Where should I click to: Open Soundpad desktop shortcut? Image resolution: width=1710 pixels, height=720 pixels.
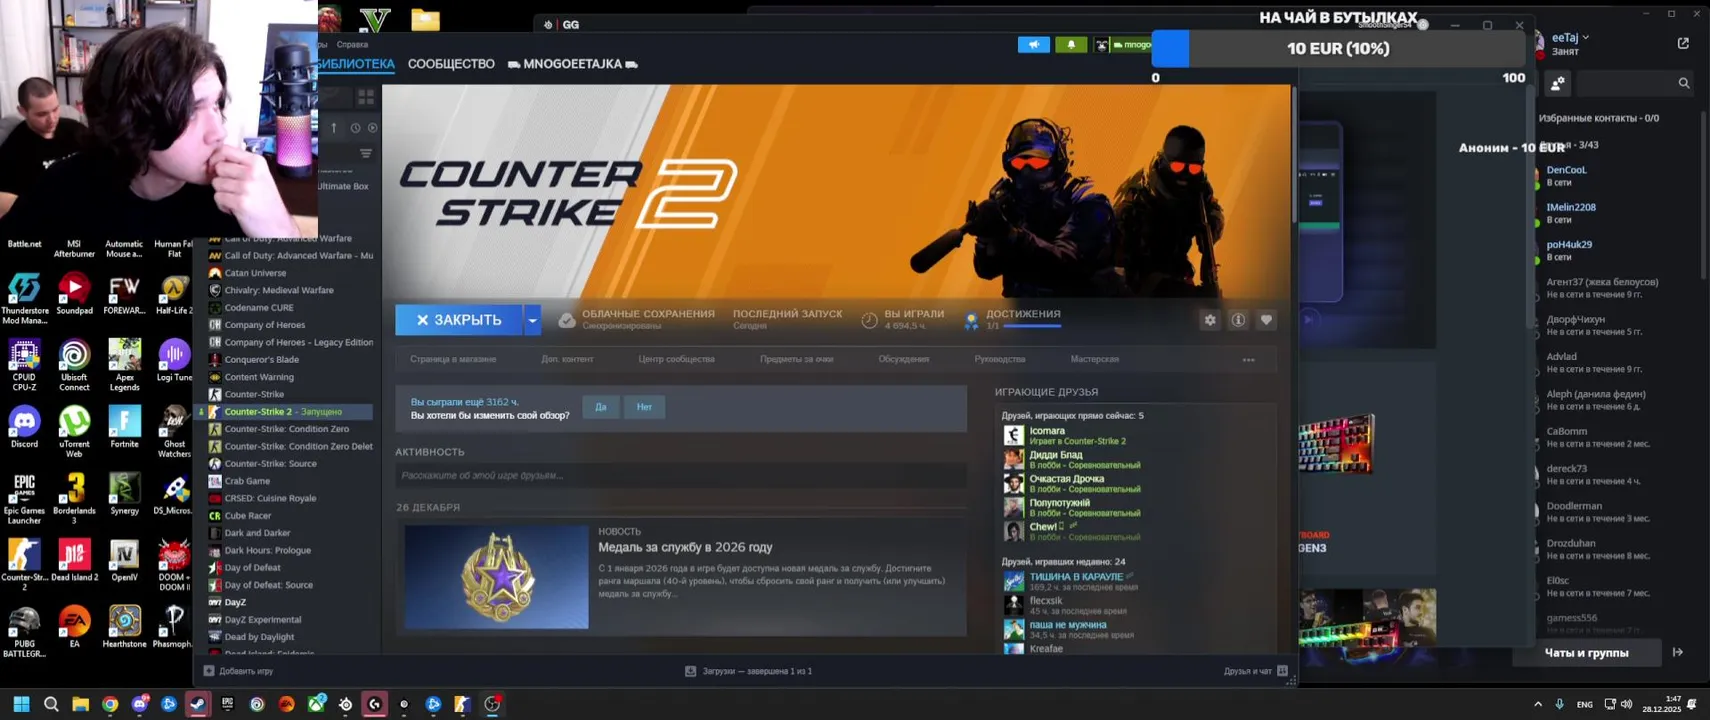74,294
